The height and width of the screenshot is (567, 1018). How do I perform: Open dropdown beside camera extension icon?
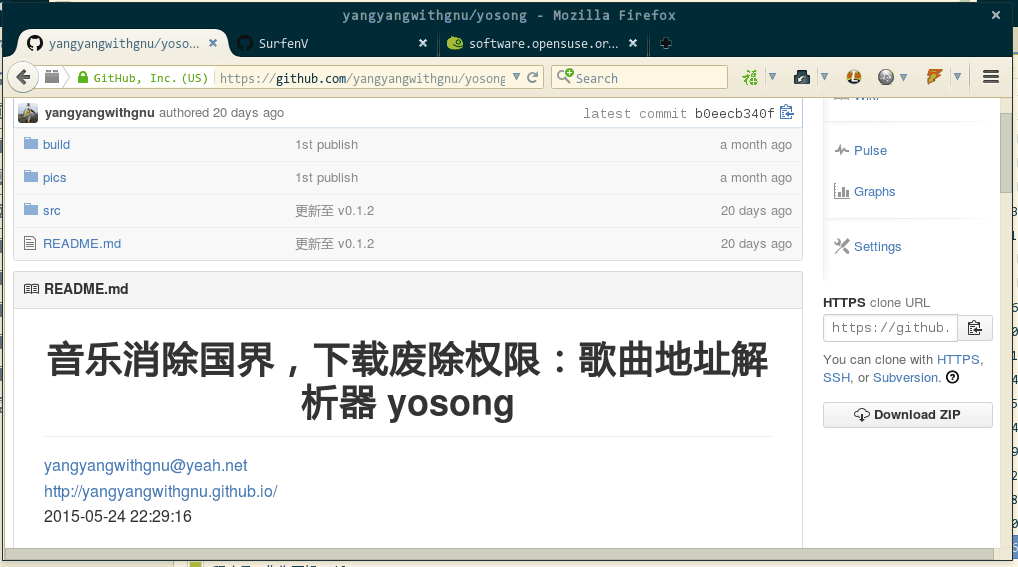824,77
